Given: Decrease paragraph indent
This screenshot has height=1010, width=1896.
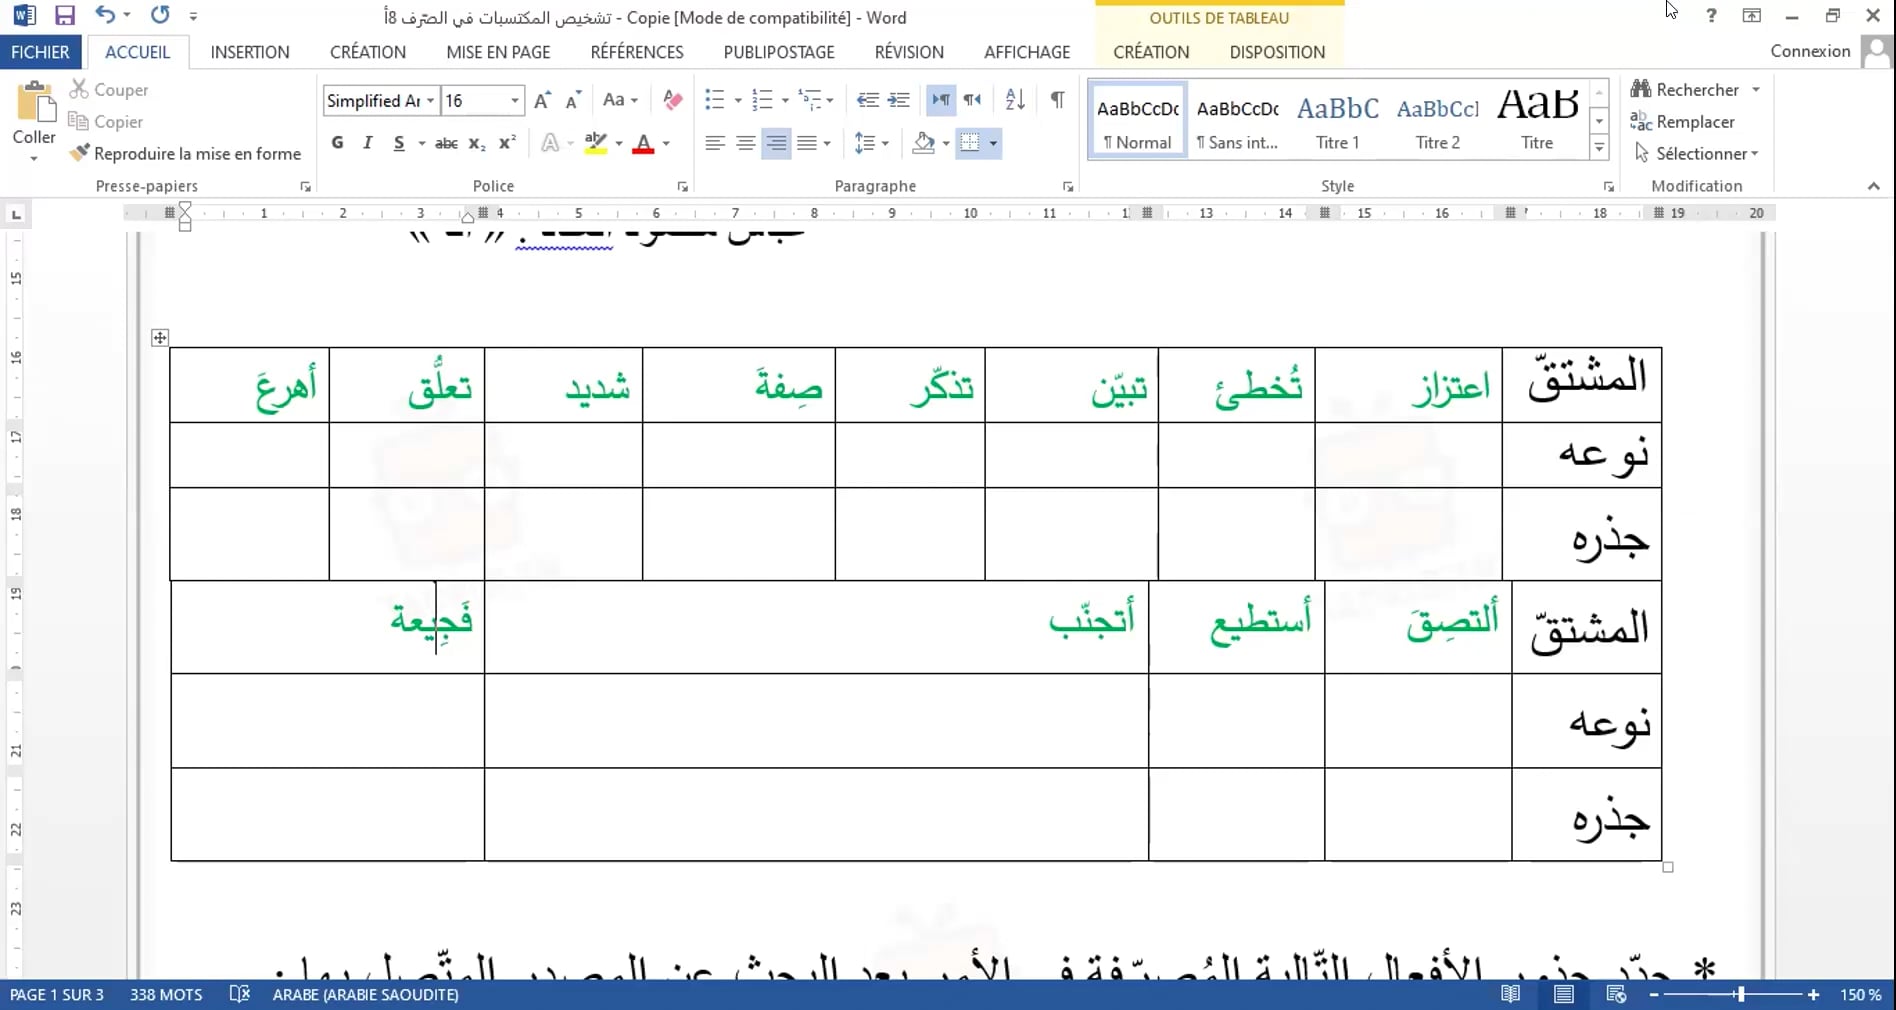Looking at the screenshot, I should click(x=868, y=100).
